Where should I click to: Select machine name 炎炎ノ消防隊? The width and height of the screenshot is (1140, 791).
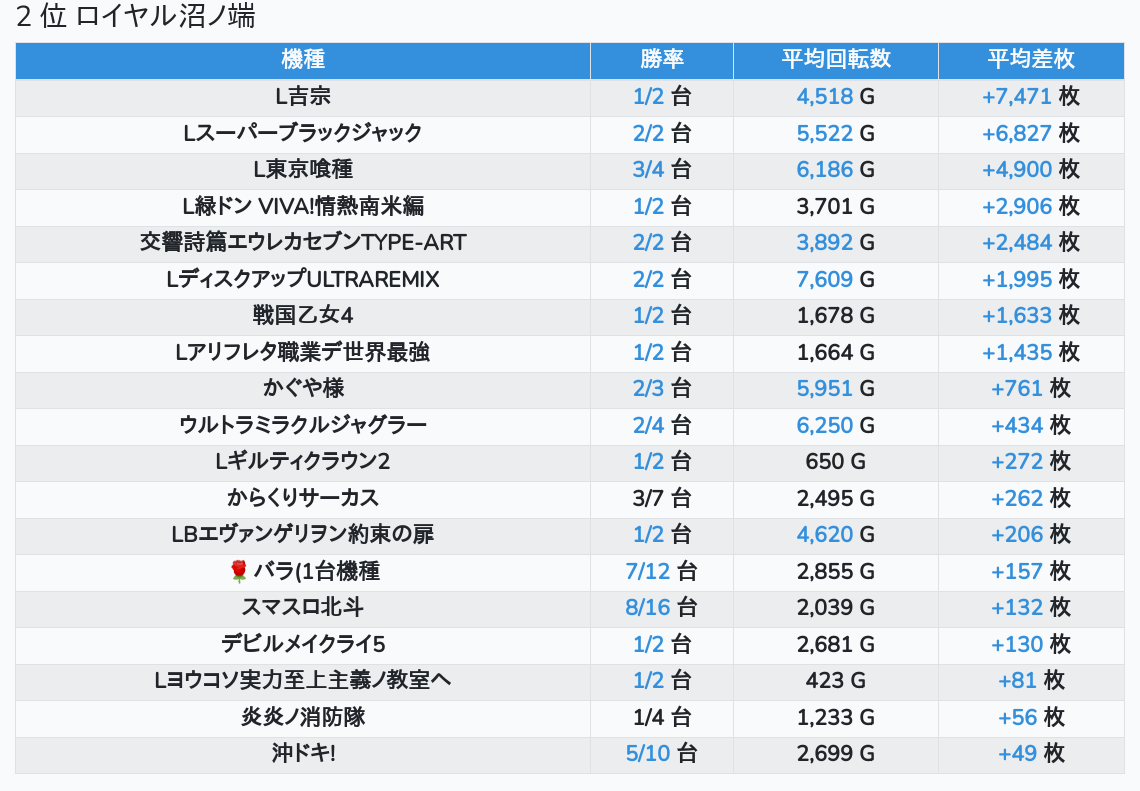click(x=302, y=718)
